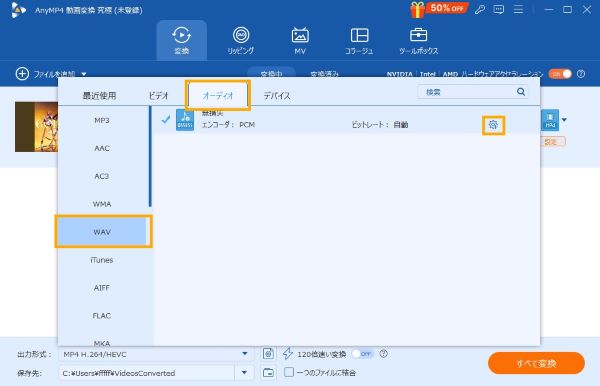Choose MKA in the format list
This screenshot has width=600, height=386.
(x=102, y=342)
